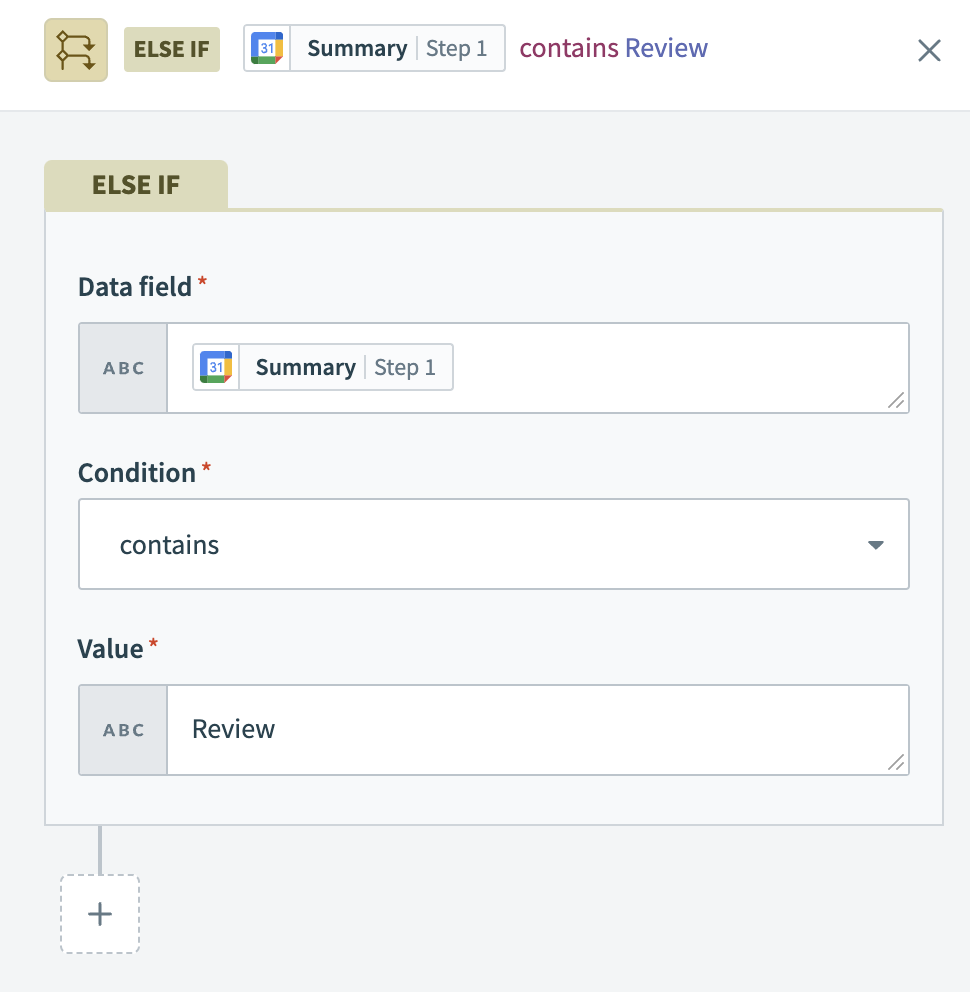The width and height of the screenshot is (970, 992).
Task: Open the Condition dropdown showing contains
Action: click(494, 544)
